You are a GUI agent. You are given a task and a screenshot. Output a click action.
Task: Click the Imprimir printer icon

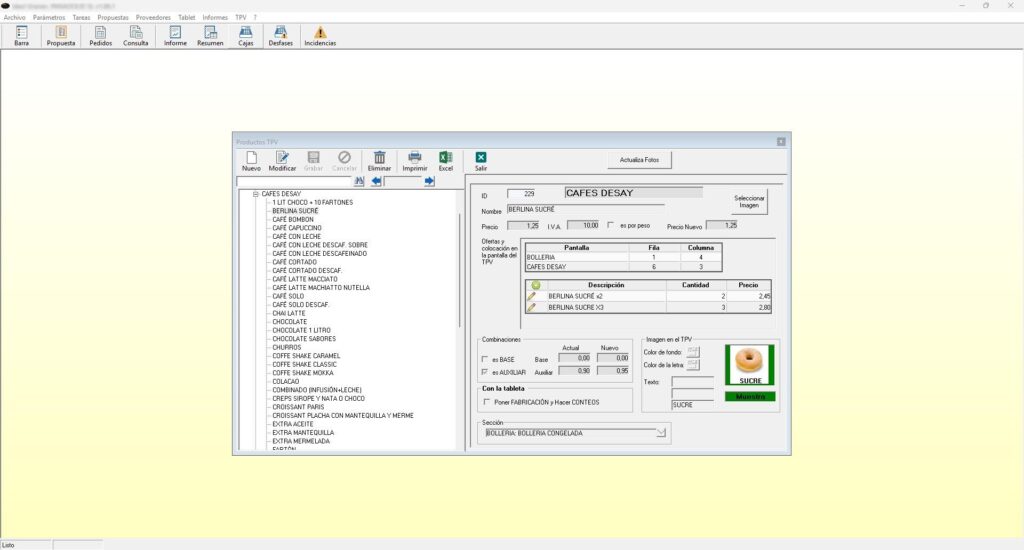pos(414,158)
